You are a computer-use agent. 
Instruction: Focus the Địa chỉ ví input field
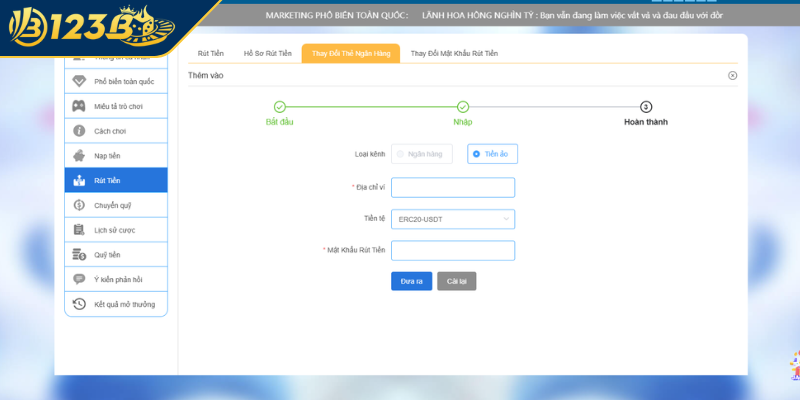pyautogui.click(x=452, y=187)
